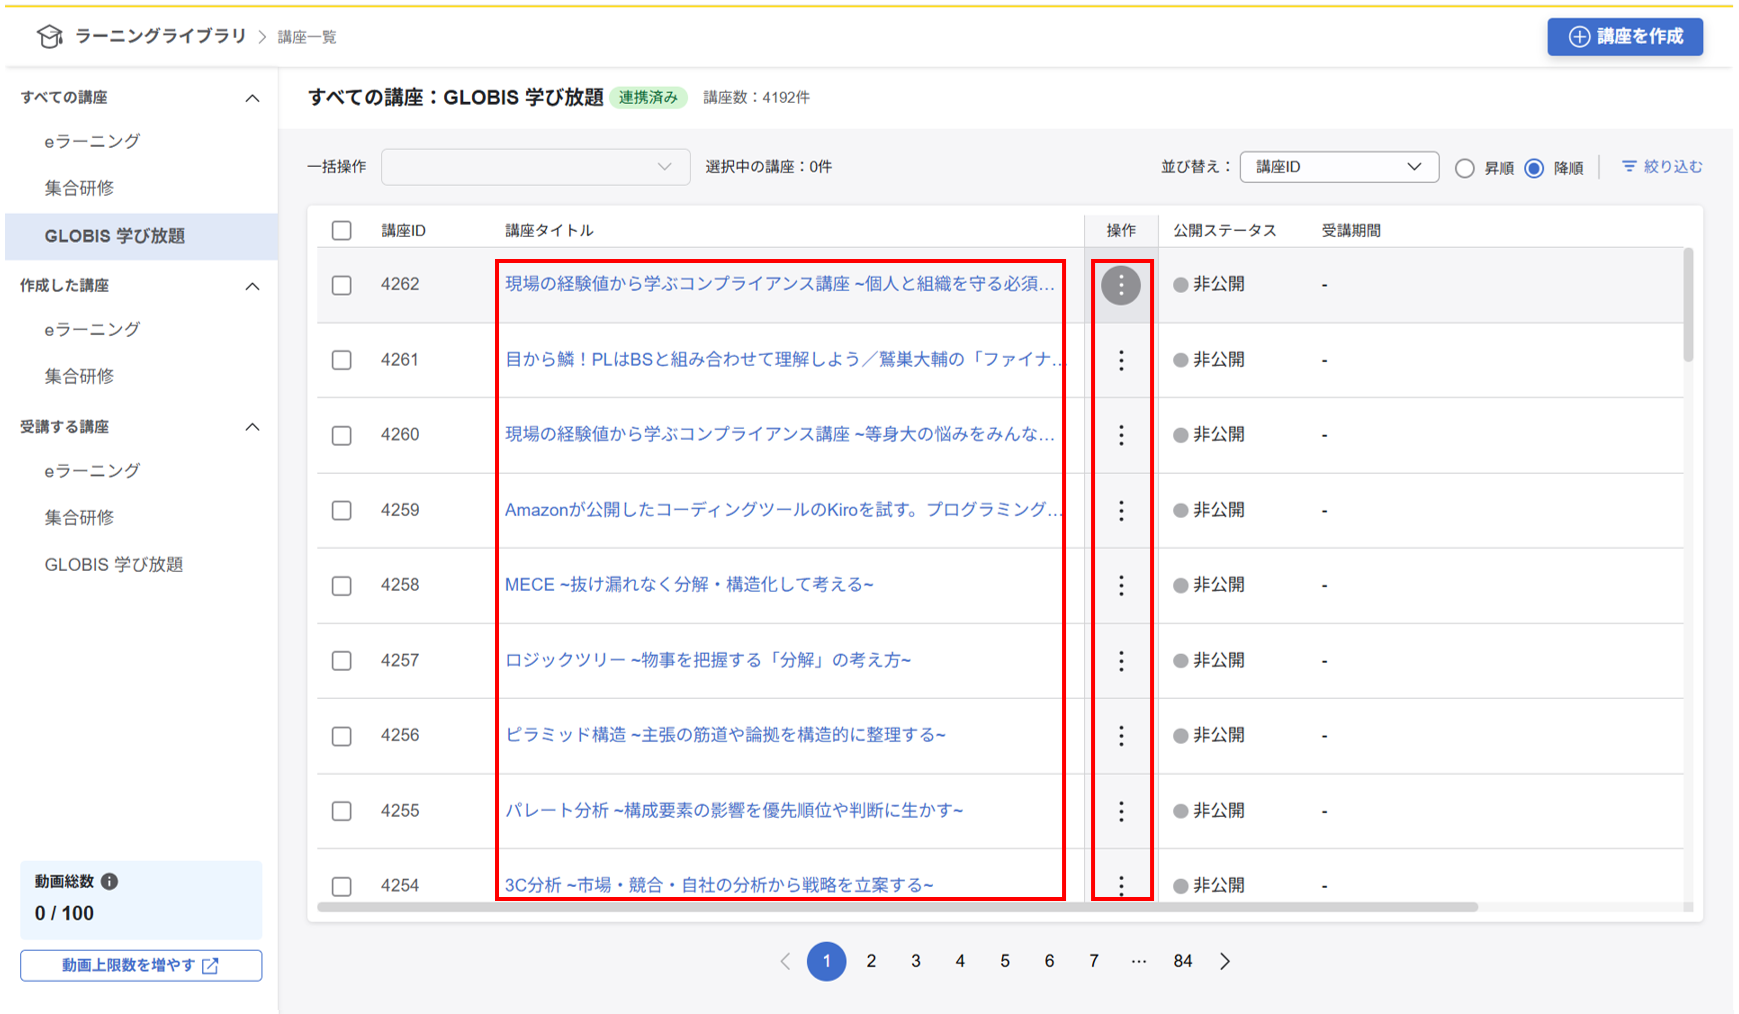Click the 講座を作成 button

(x=1624, y=37)
